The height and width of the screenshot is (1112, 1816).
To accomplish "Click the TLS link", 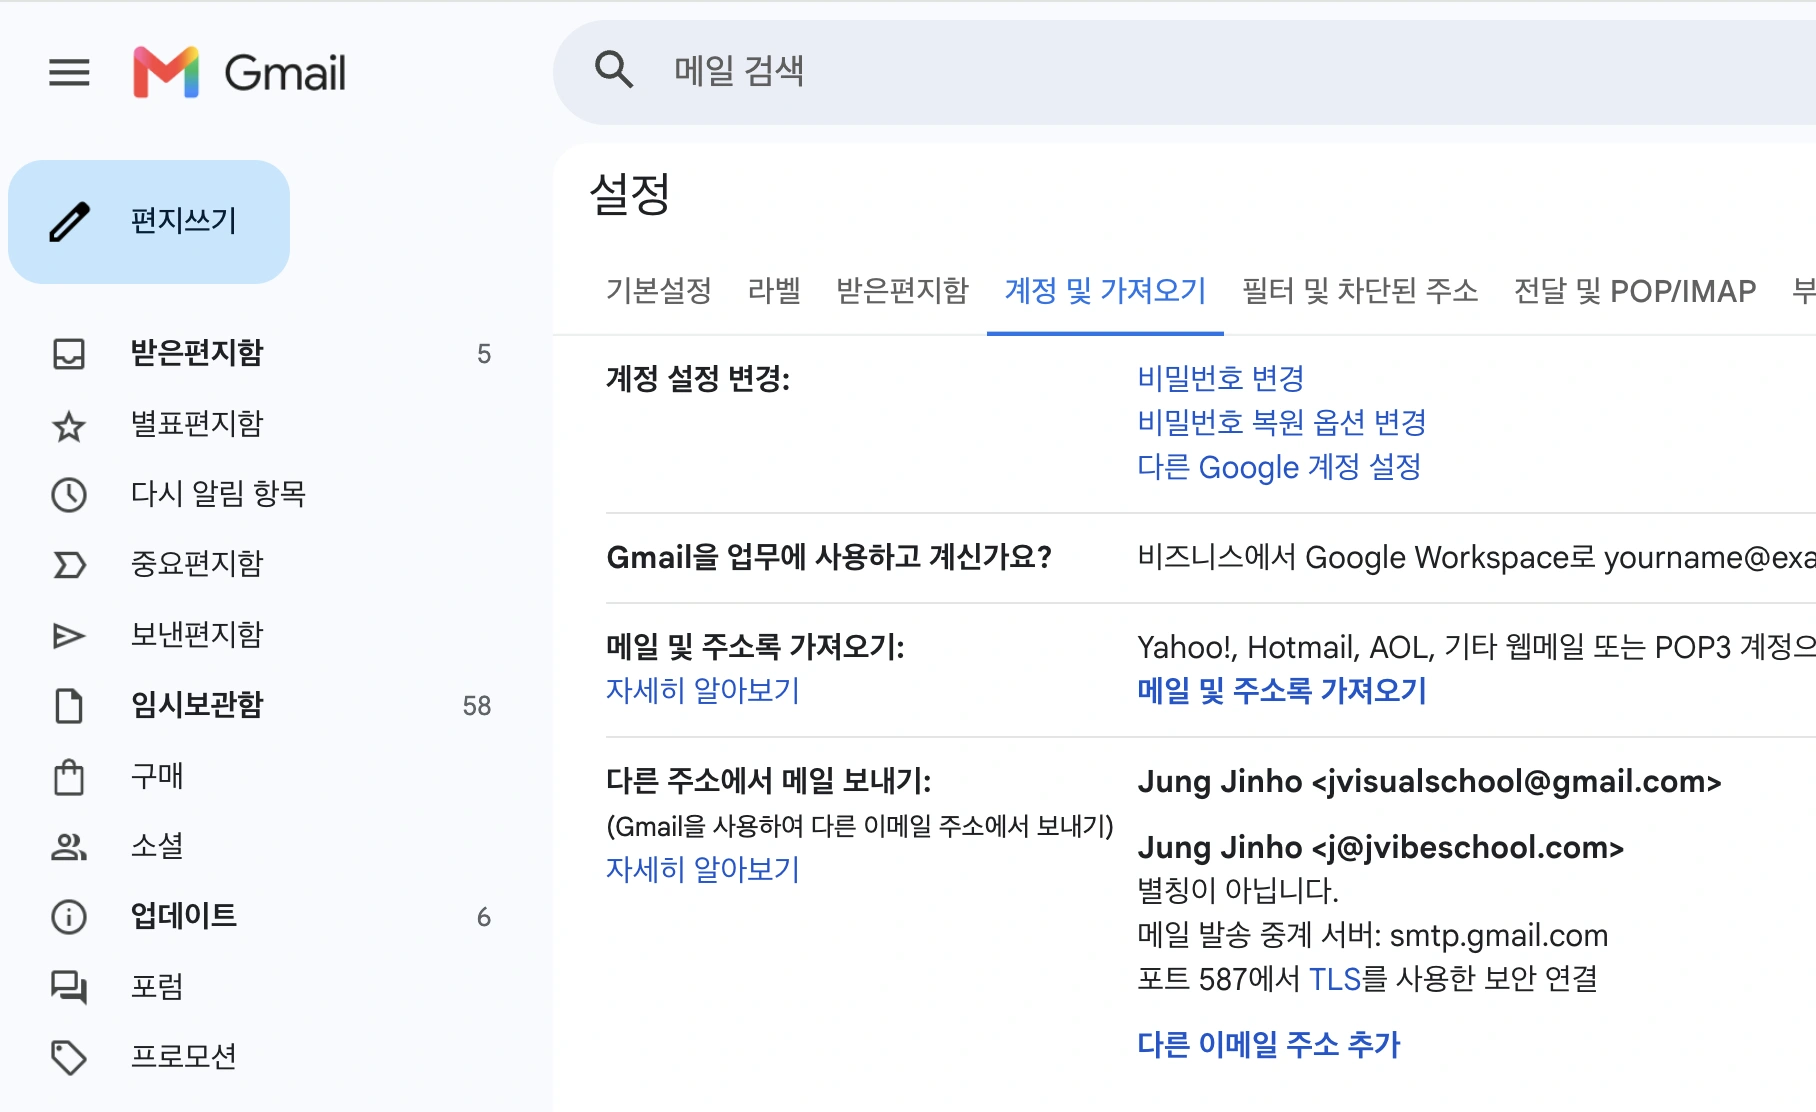I will click(1335, 978).
